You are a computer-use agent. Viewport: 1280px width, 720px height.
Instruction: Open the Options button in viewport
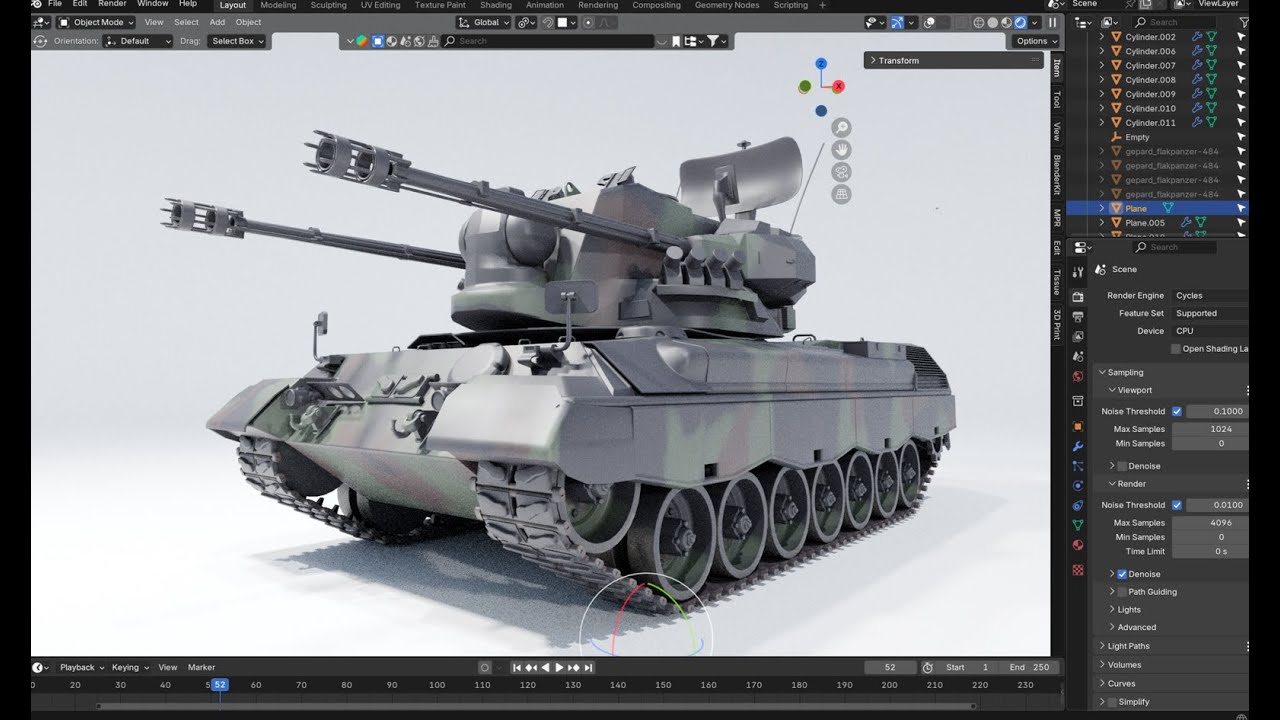[x=1035, y=41]
